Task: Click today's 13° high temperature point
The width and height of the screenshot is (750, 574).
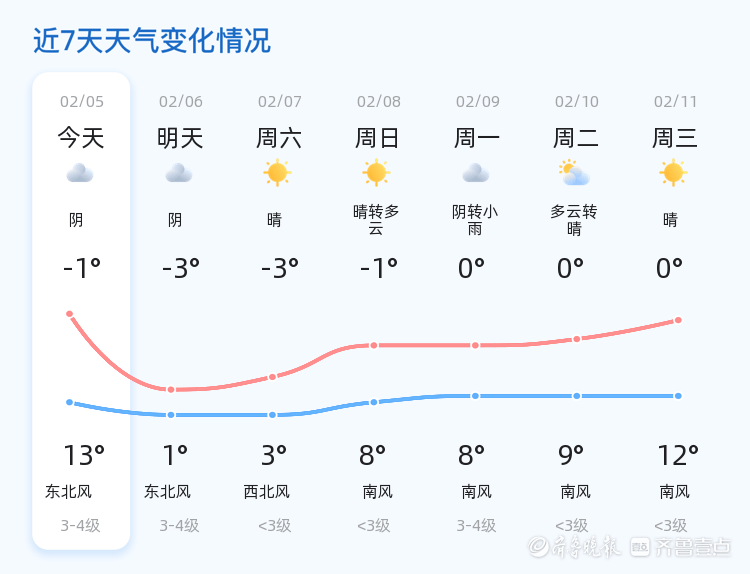Action: pos(70,314)
